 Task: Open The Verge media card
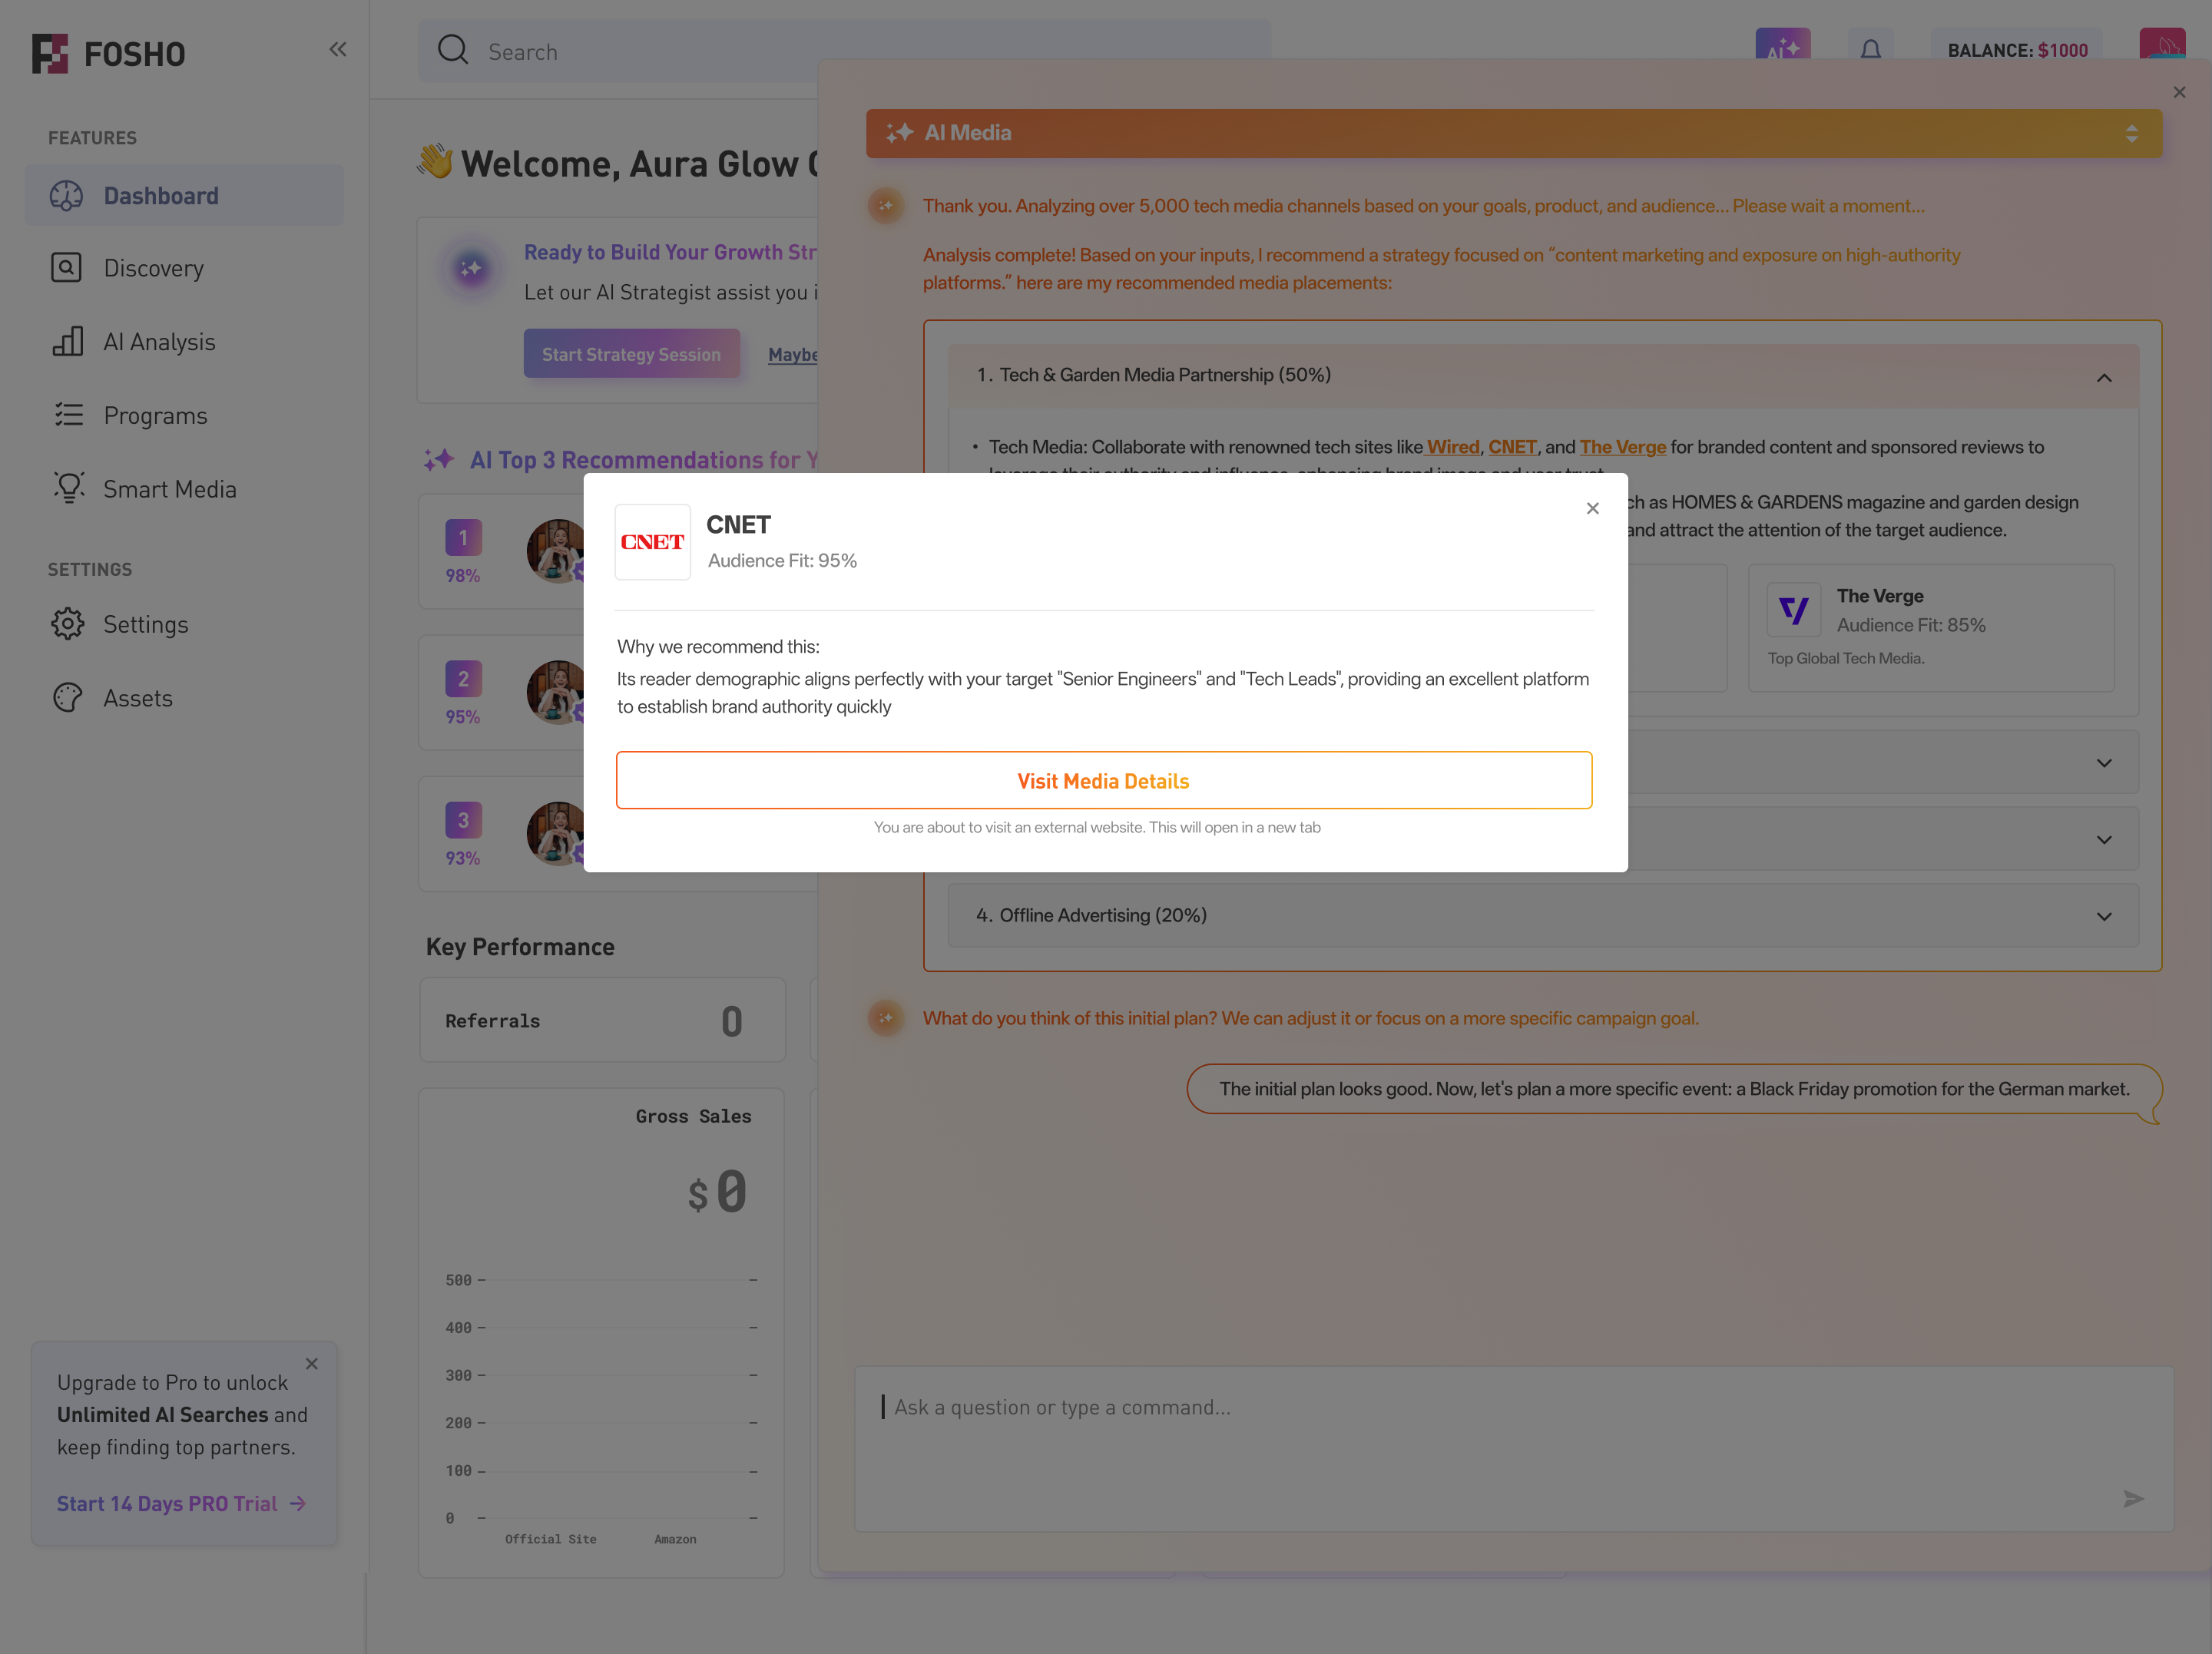tap(1931, 627)
